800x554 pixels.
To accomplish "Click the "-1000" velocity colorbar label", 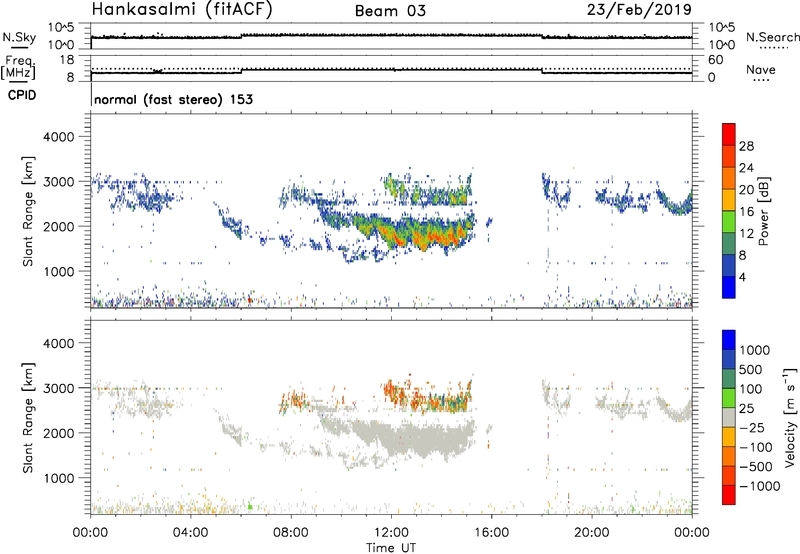I will [x=759, y=486].
